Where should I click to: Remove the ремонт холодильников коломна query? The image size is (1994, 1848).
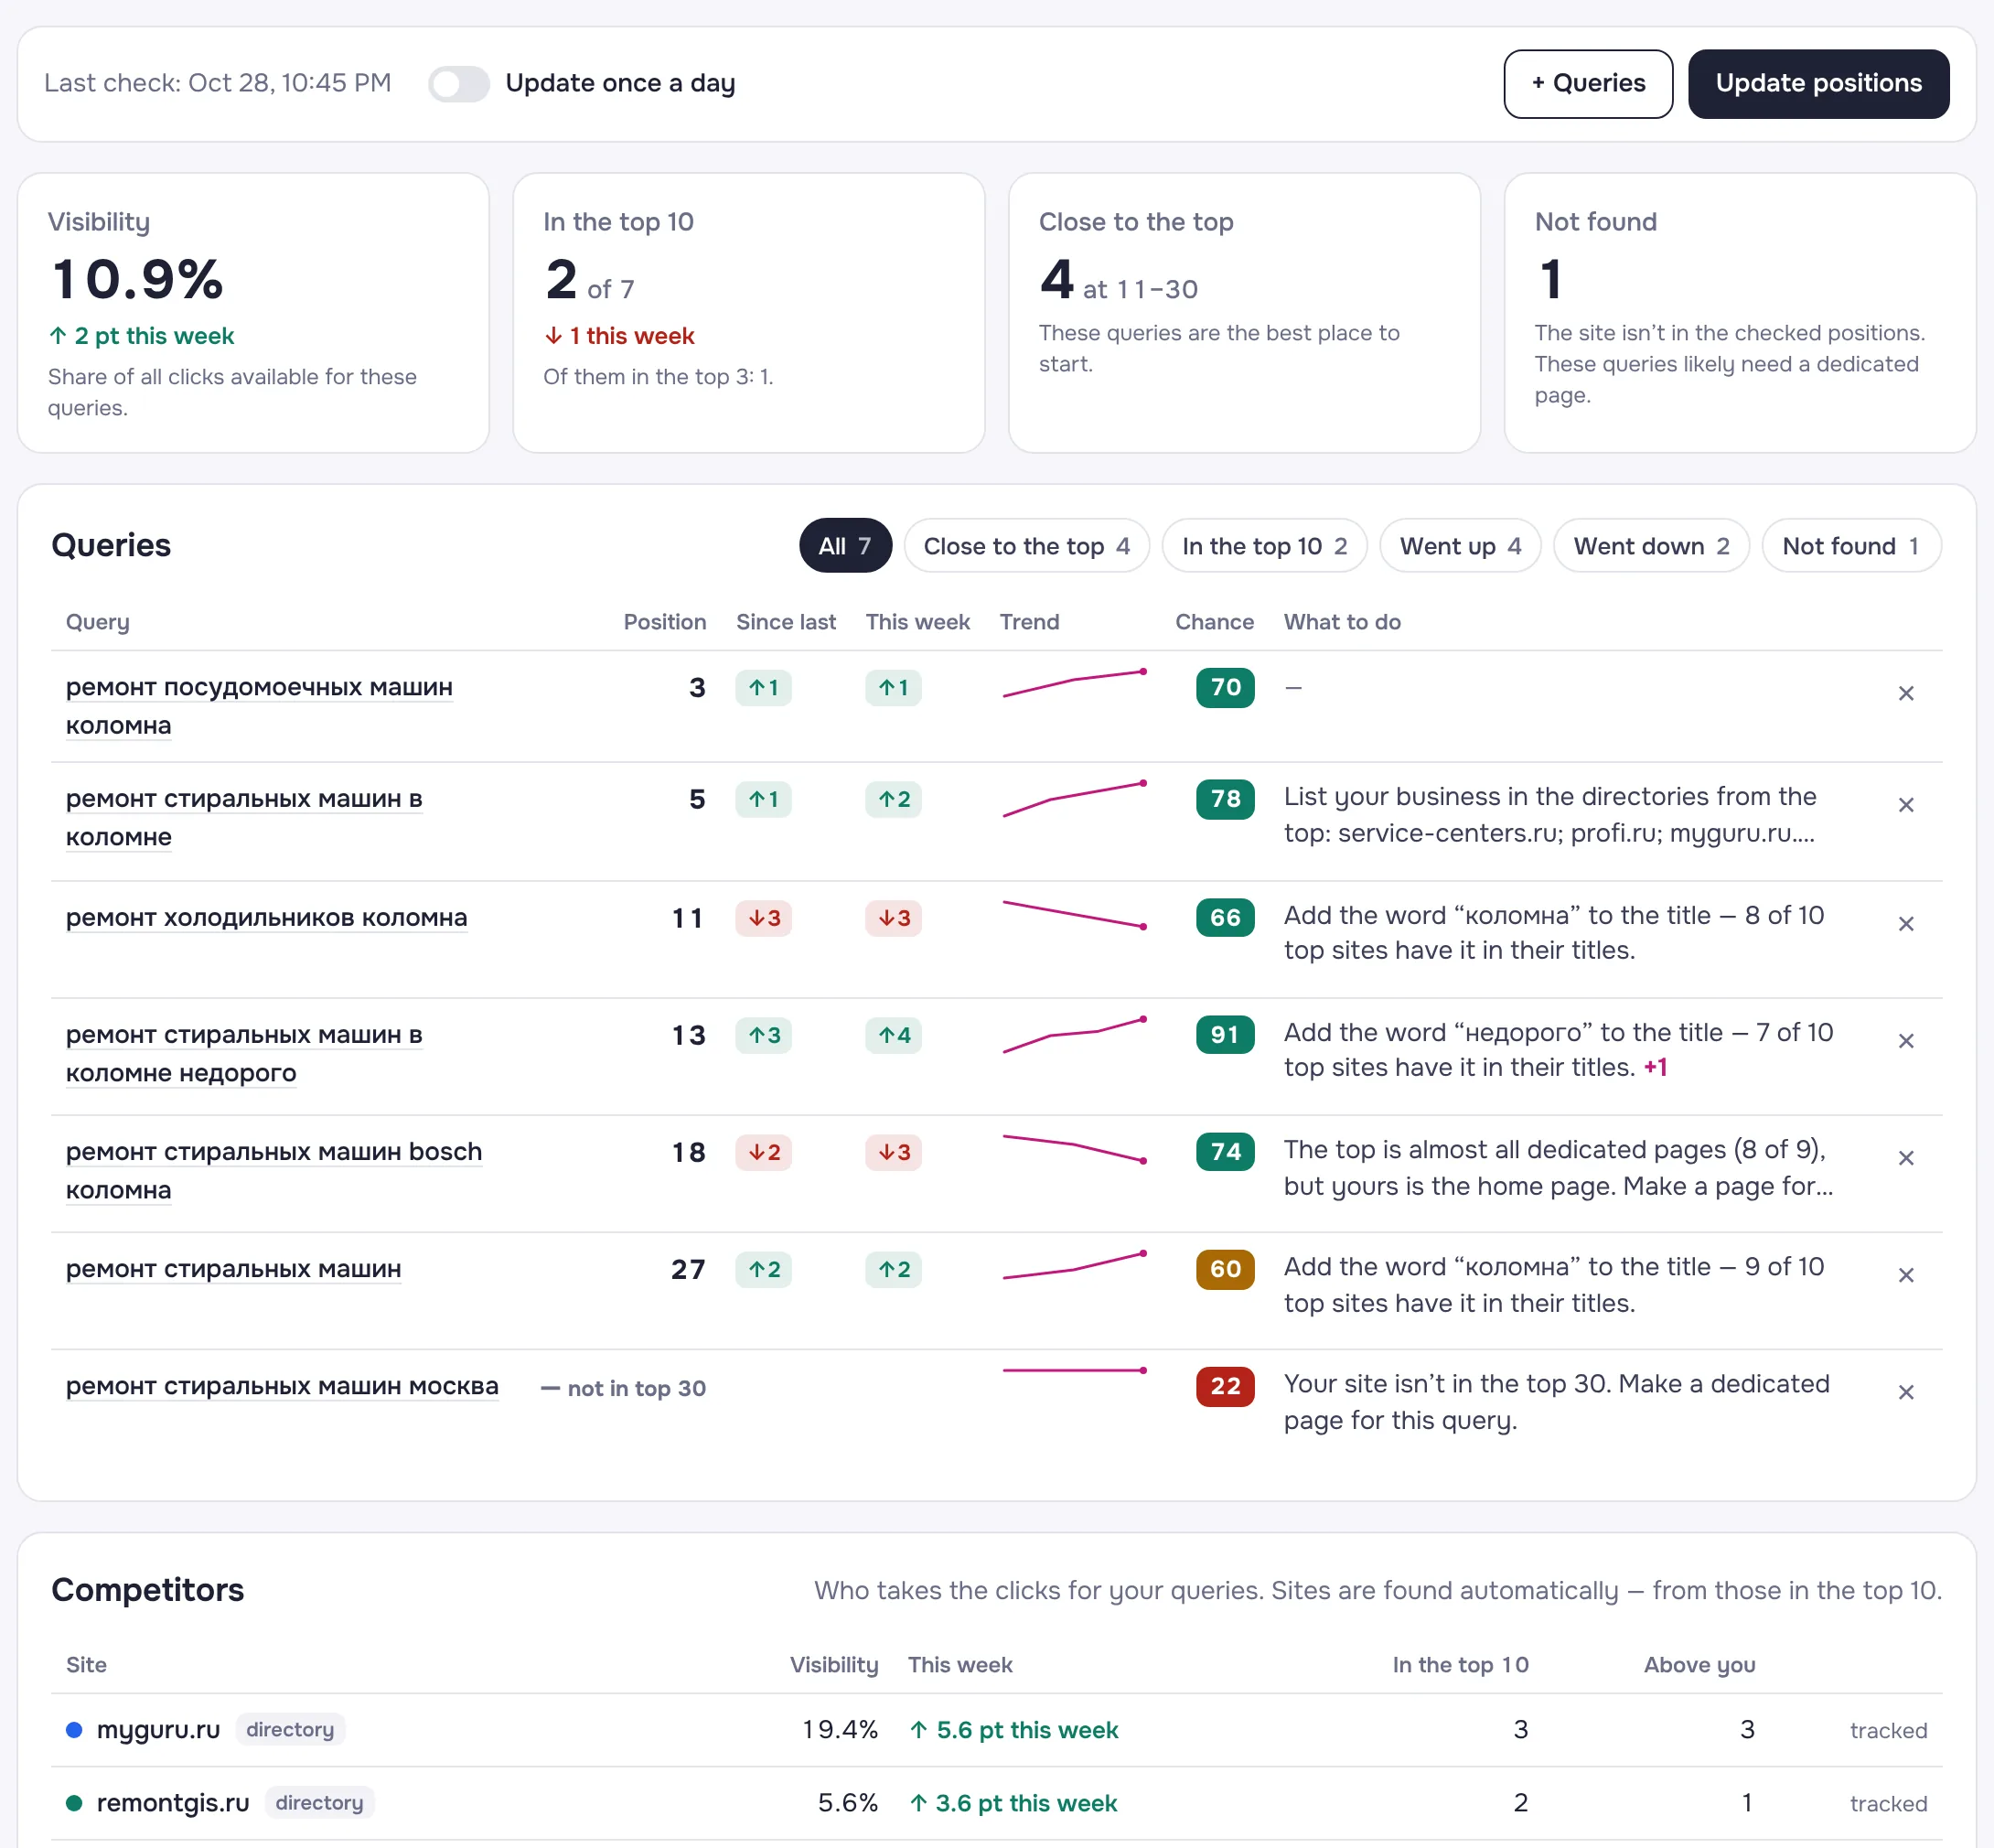point(1906,924)
